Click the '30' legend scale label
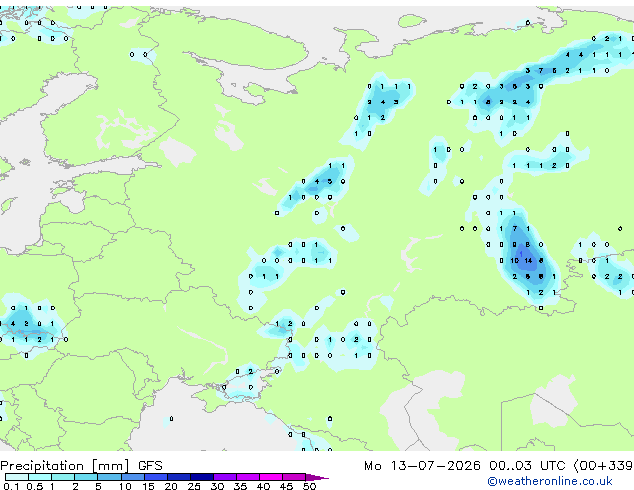 coord(217,486)
